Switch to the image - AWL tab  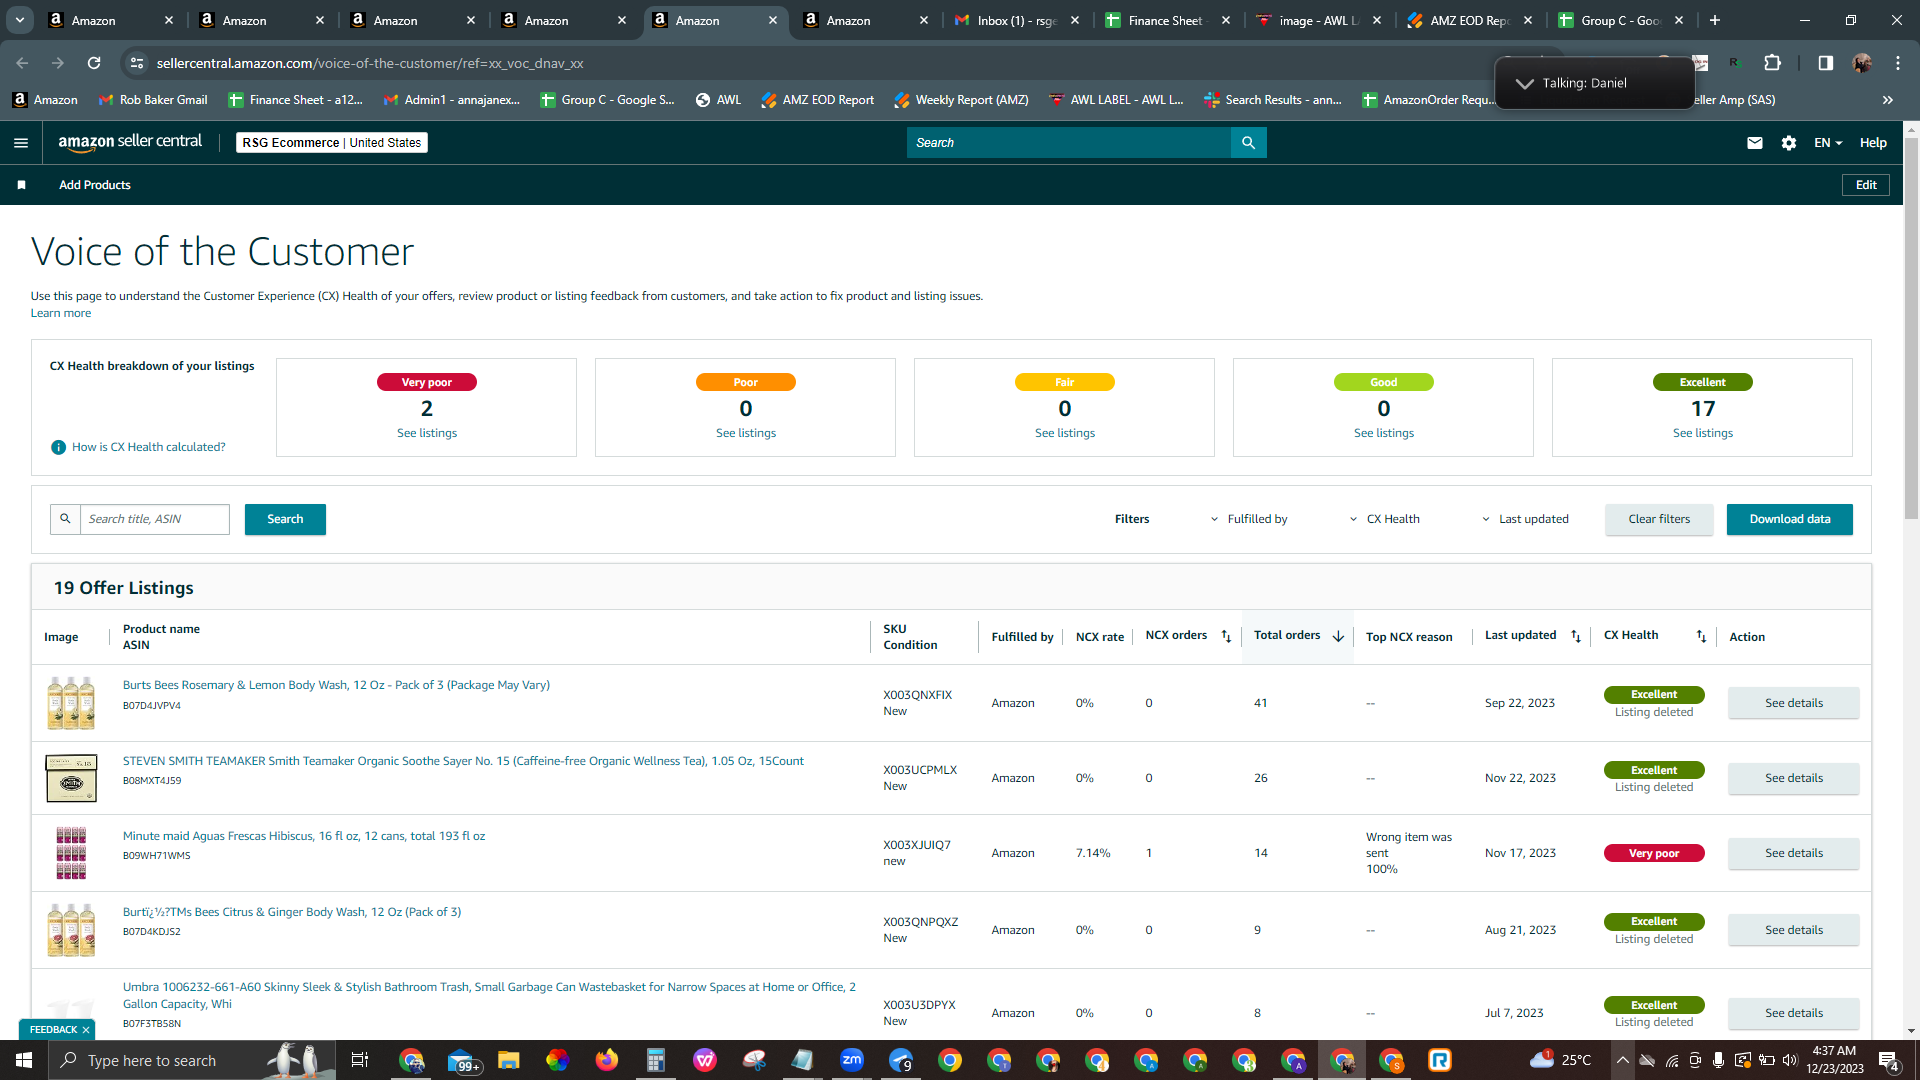(1319, 20)
